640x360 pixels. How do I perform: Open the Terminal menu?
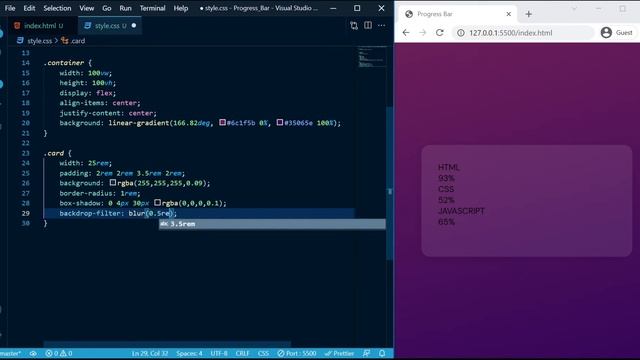[x=152, y=8]
